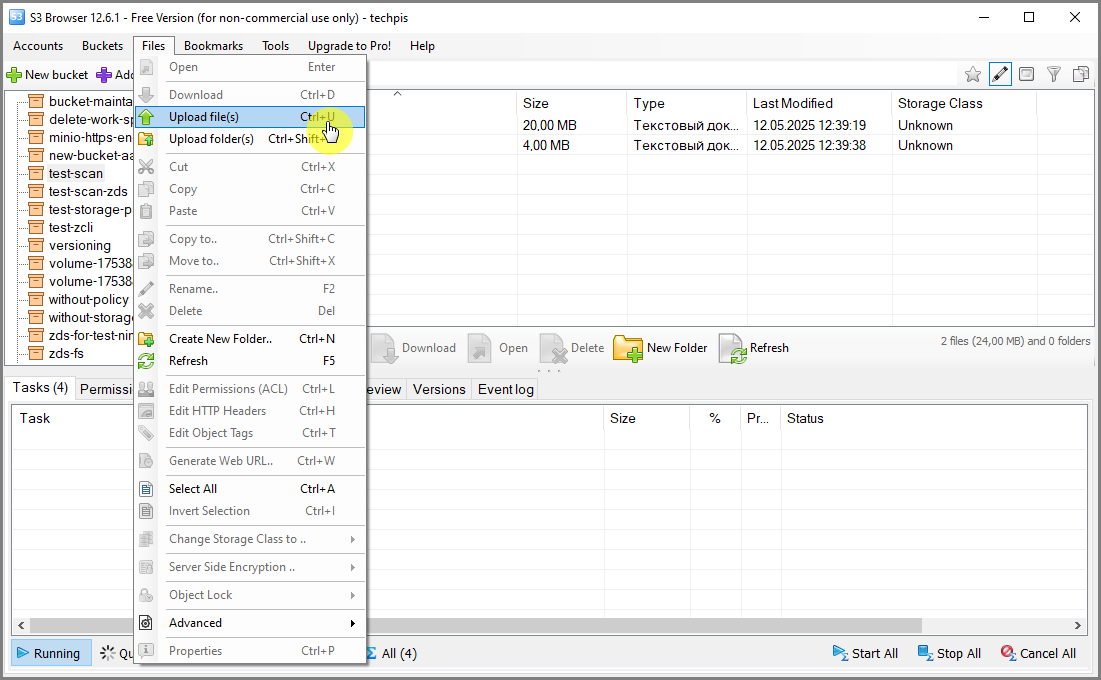Click the Running filter button

pos(51,653)
